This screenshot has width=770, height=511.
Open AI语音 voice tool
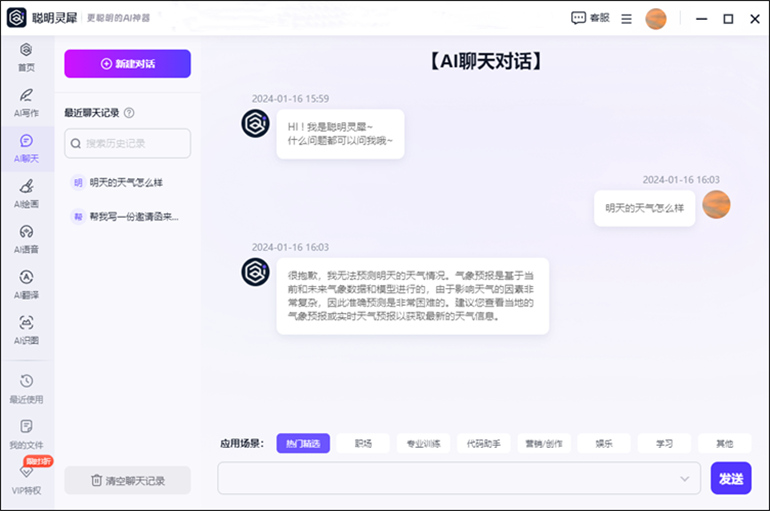coord(26,240)
